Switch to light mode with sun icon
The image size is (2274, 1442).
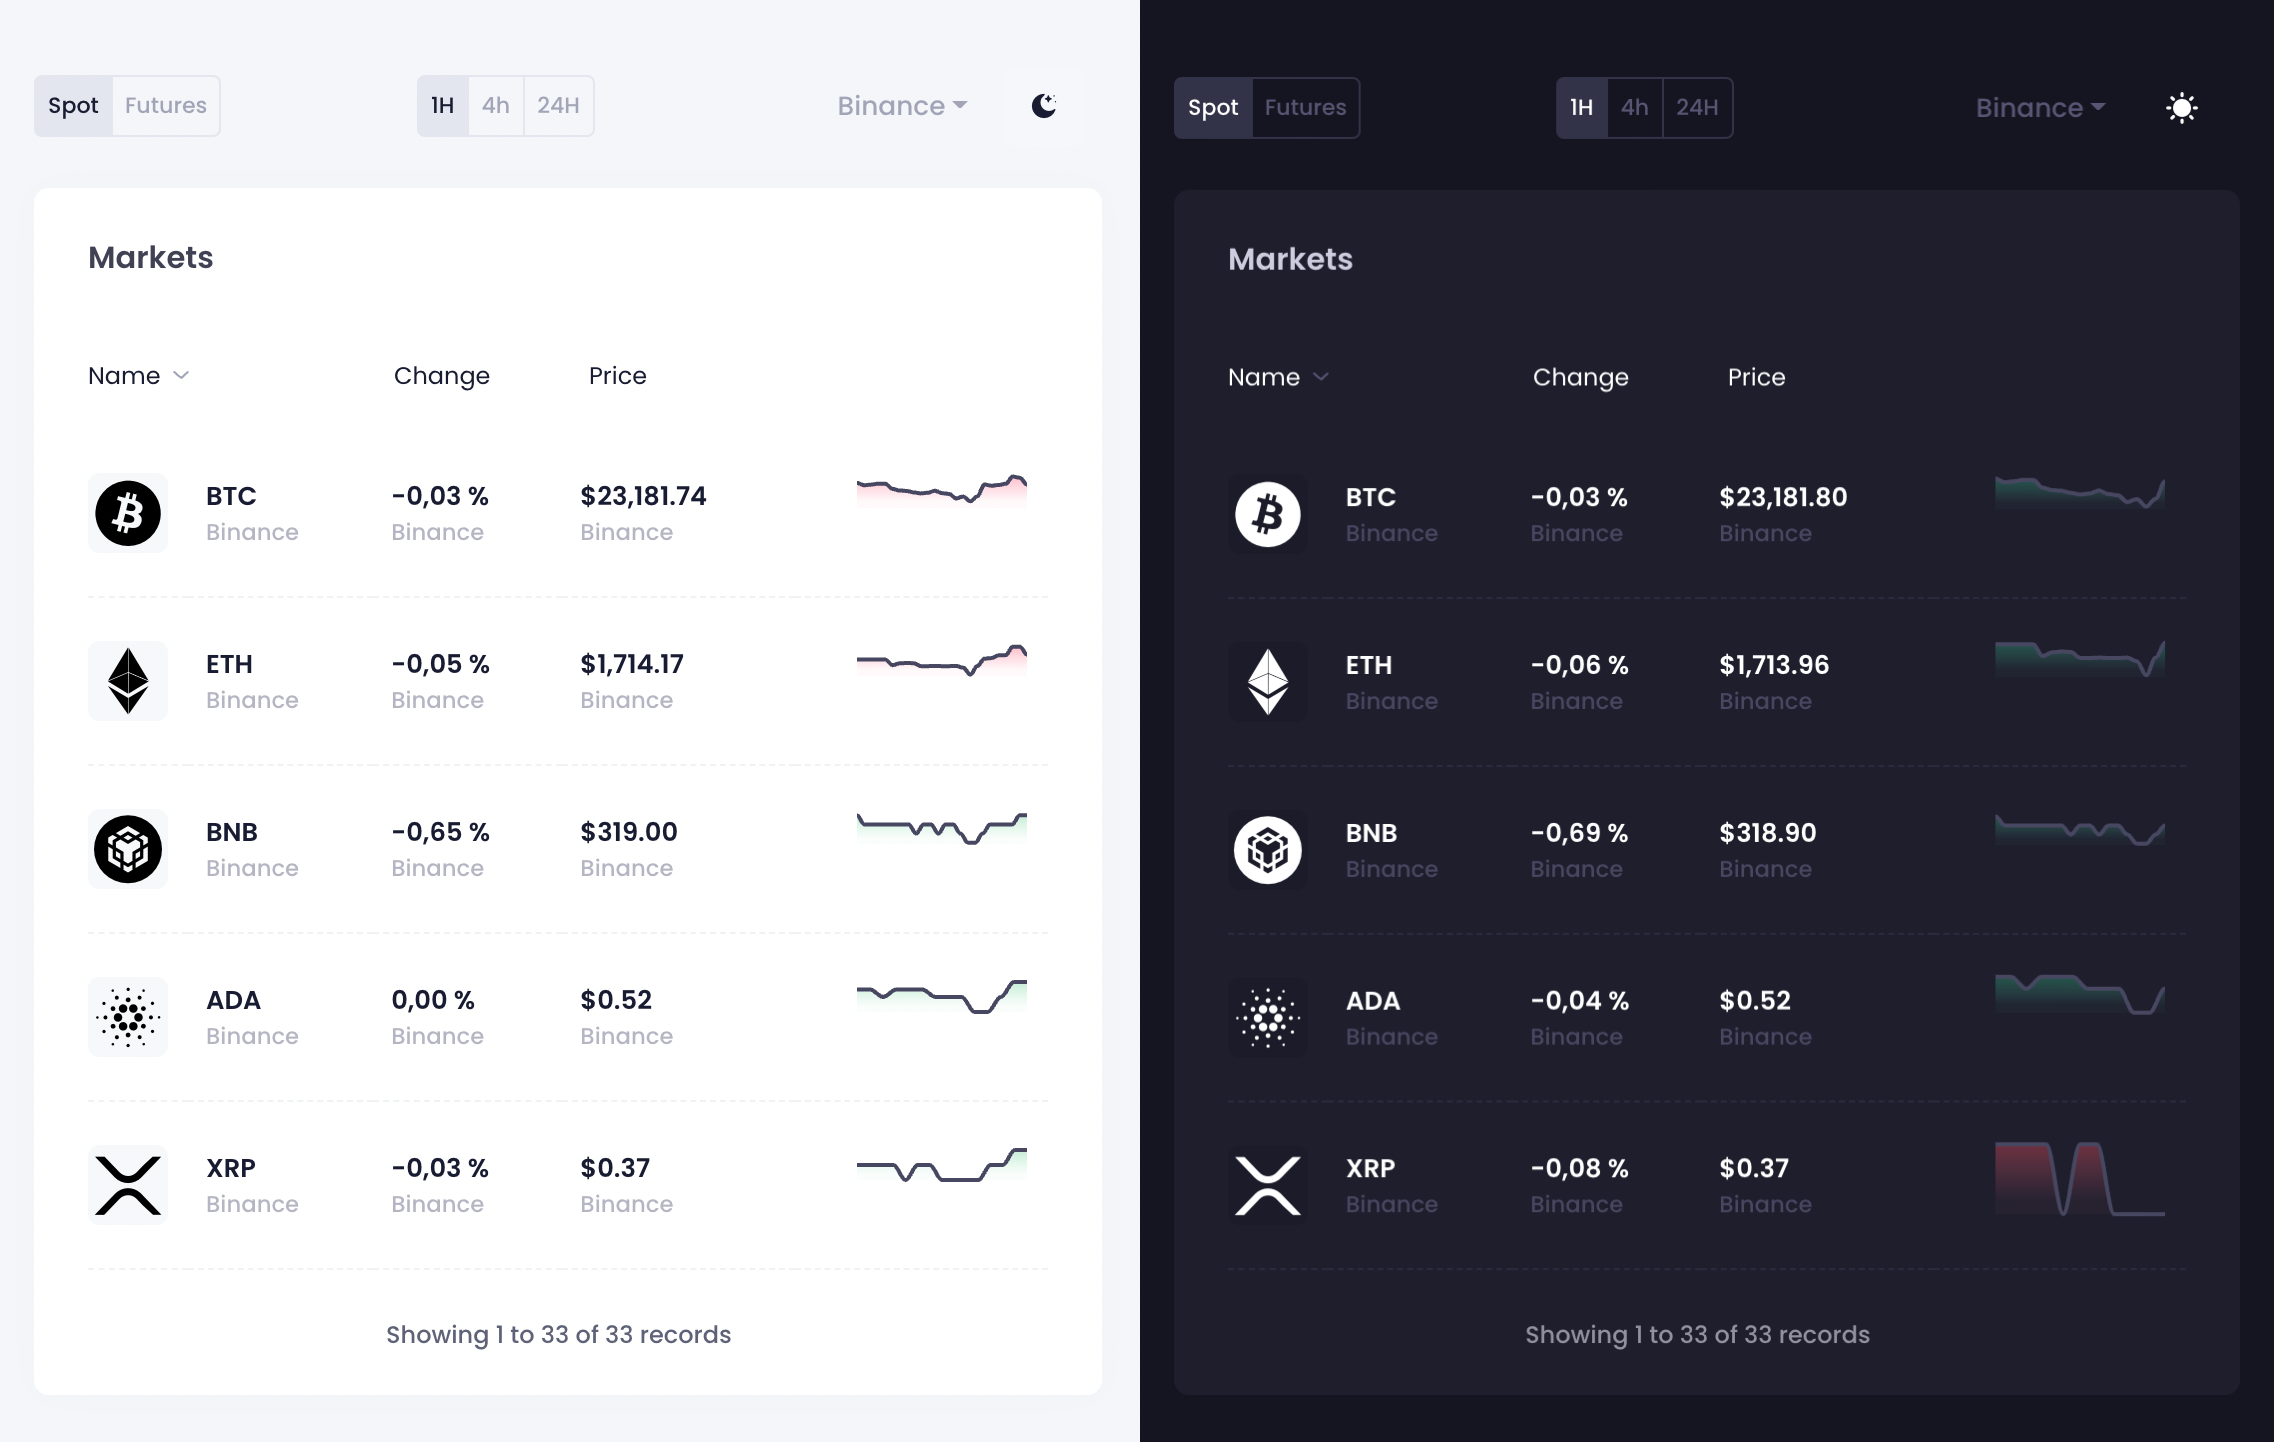tap(2182, 107)
